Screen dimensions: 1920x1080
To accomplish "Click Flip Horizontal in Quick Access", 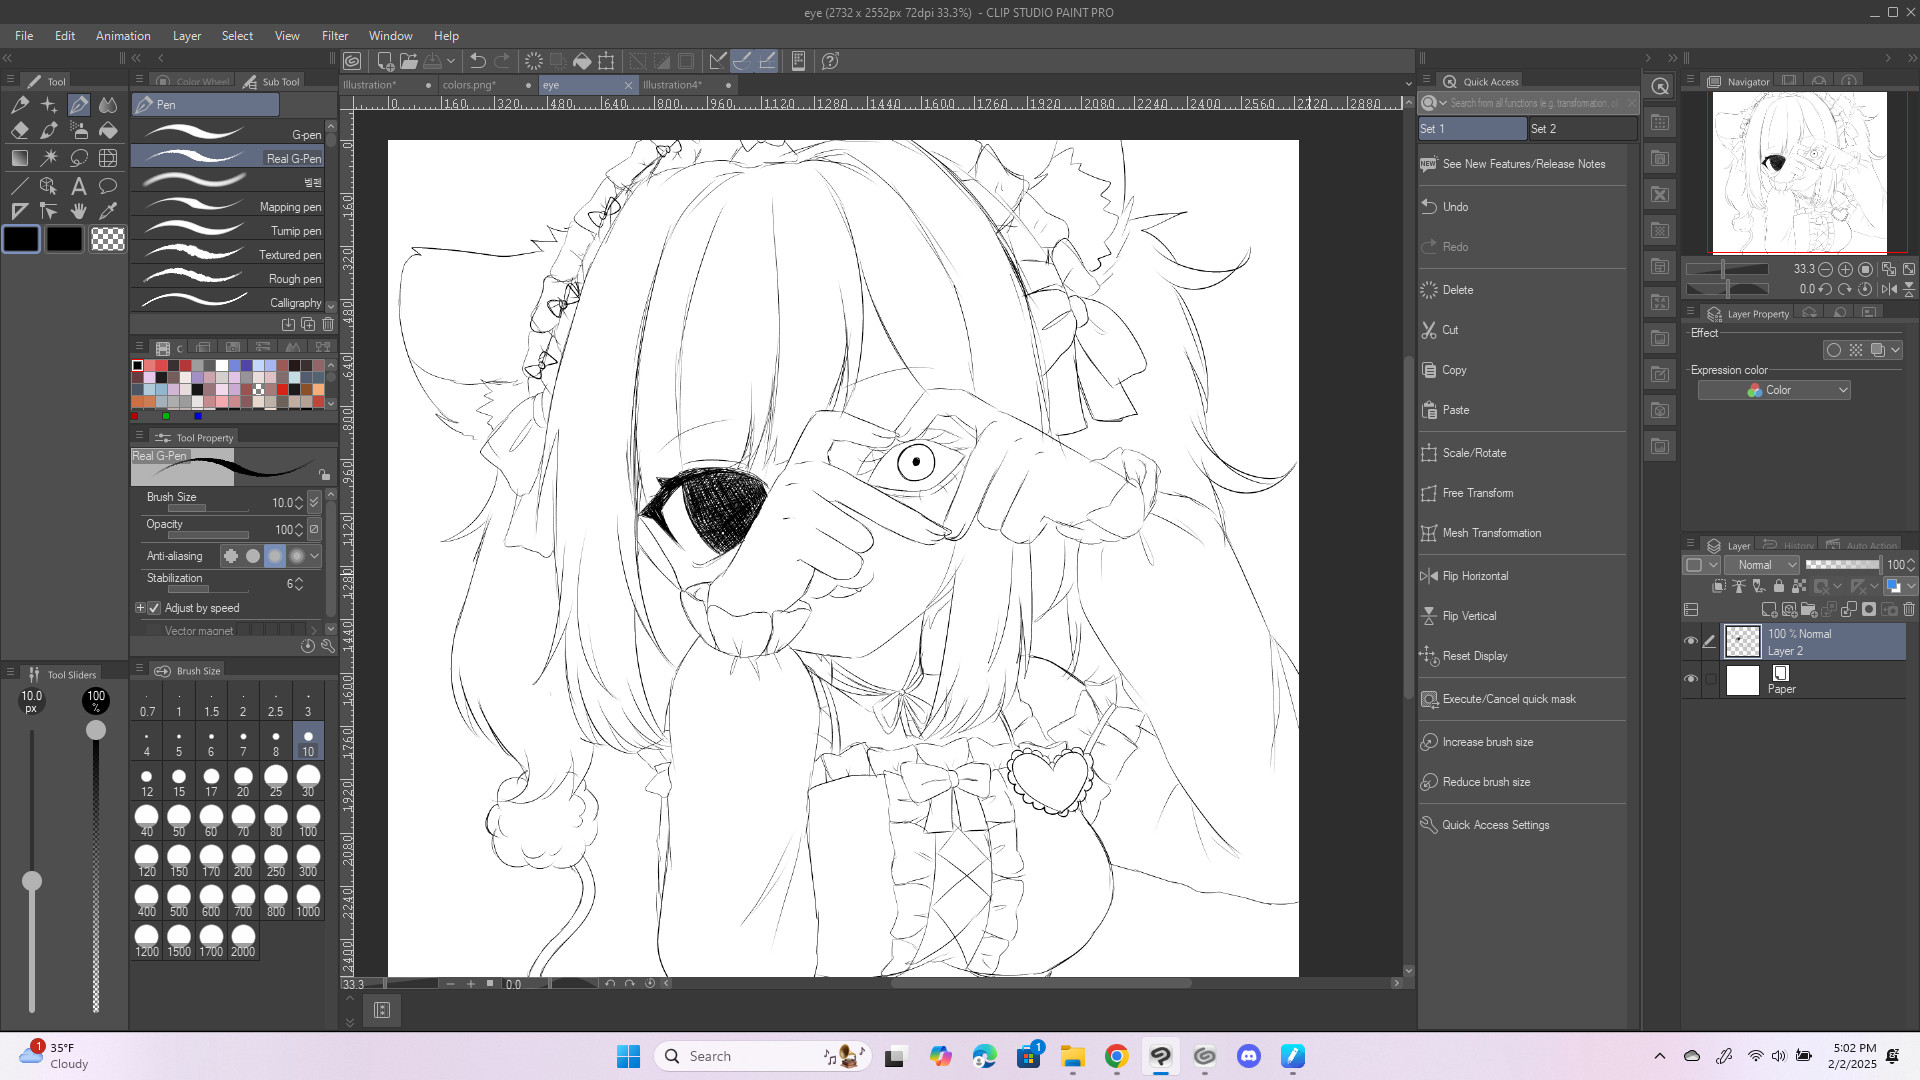I will [x=1521, y=576].
